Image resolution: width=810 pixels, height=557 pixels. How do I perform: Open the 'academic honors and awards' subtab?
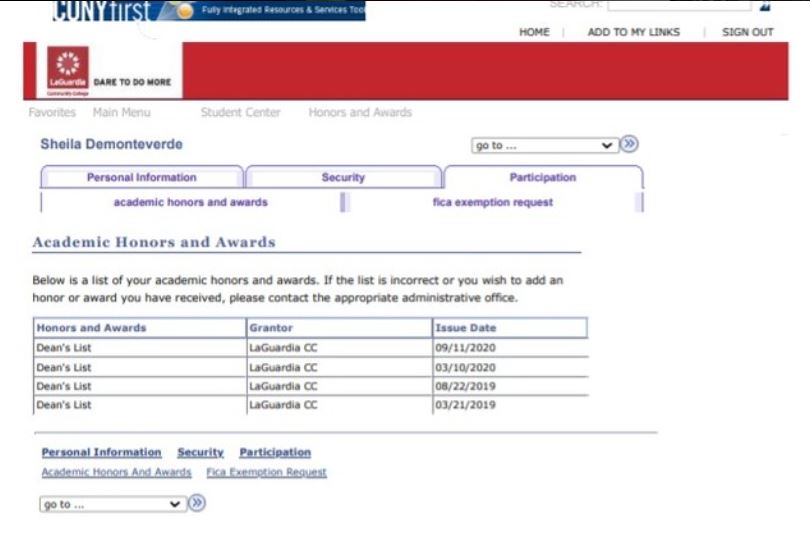190,202
